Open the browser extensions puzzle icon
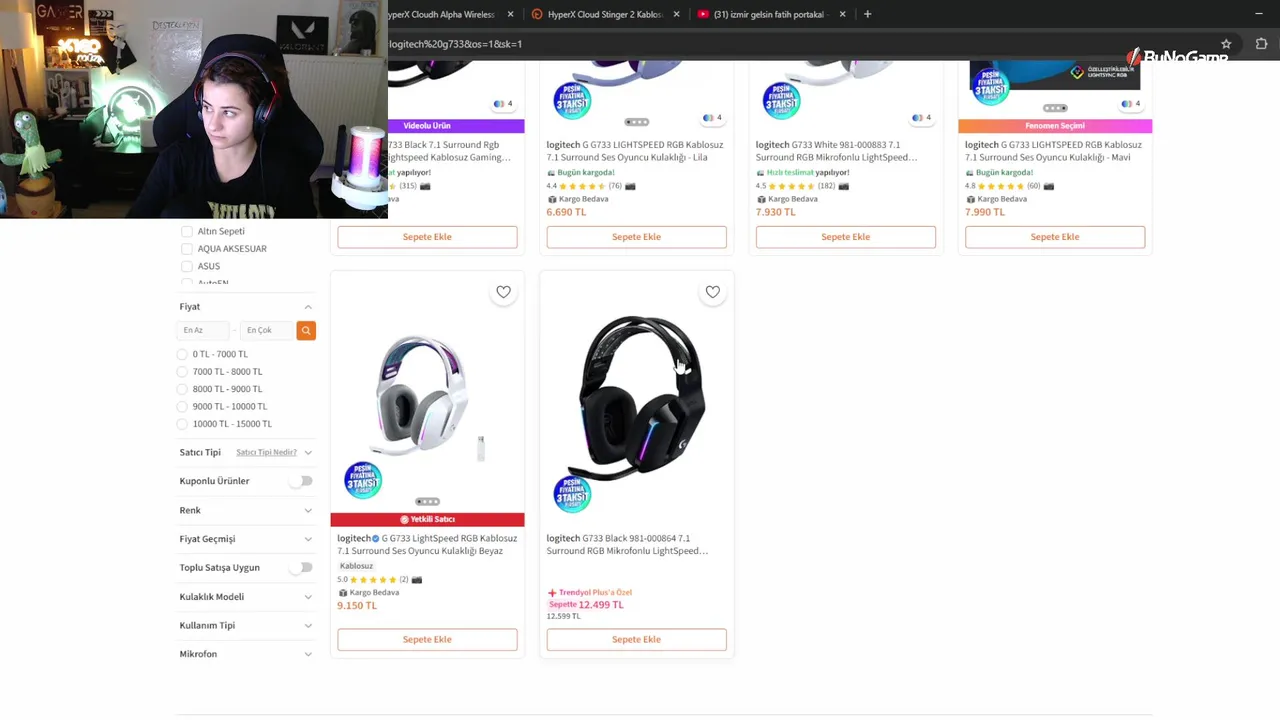 click(1261, 44)
